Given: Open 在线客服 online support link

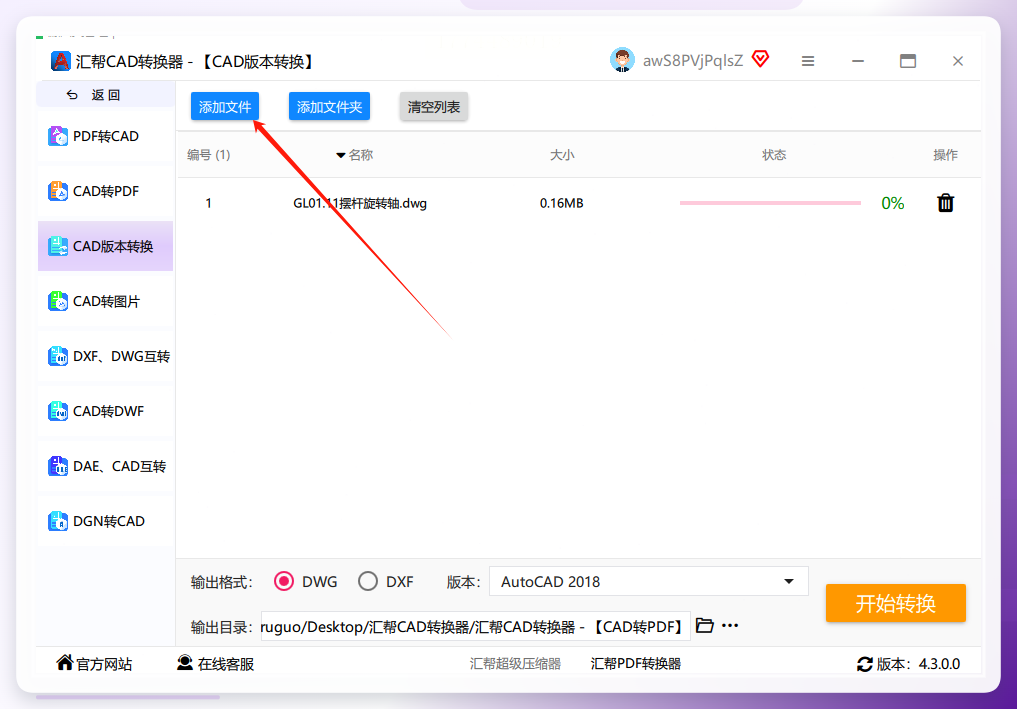Looking at the screenshot, I should pos(215,664).
